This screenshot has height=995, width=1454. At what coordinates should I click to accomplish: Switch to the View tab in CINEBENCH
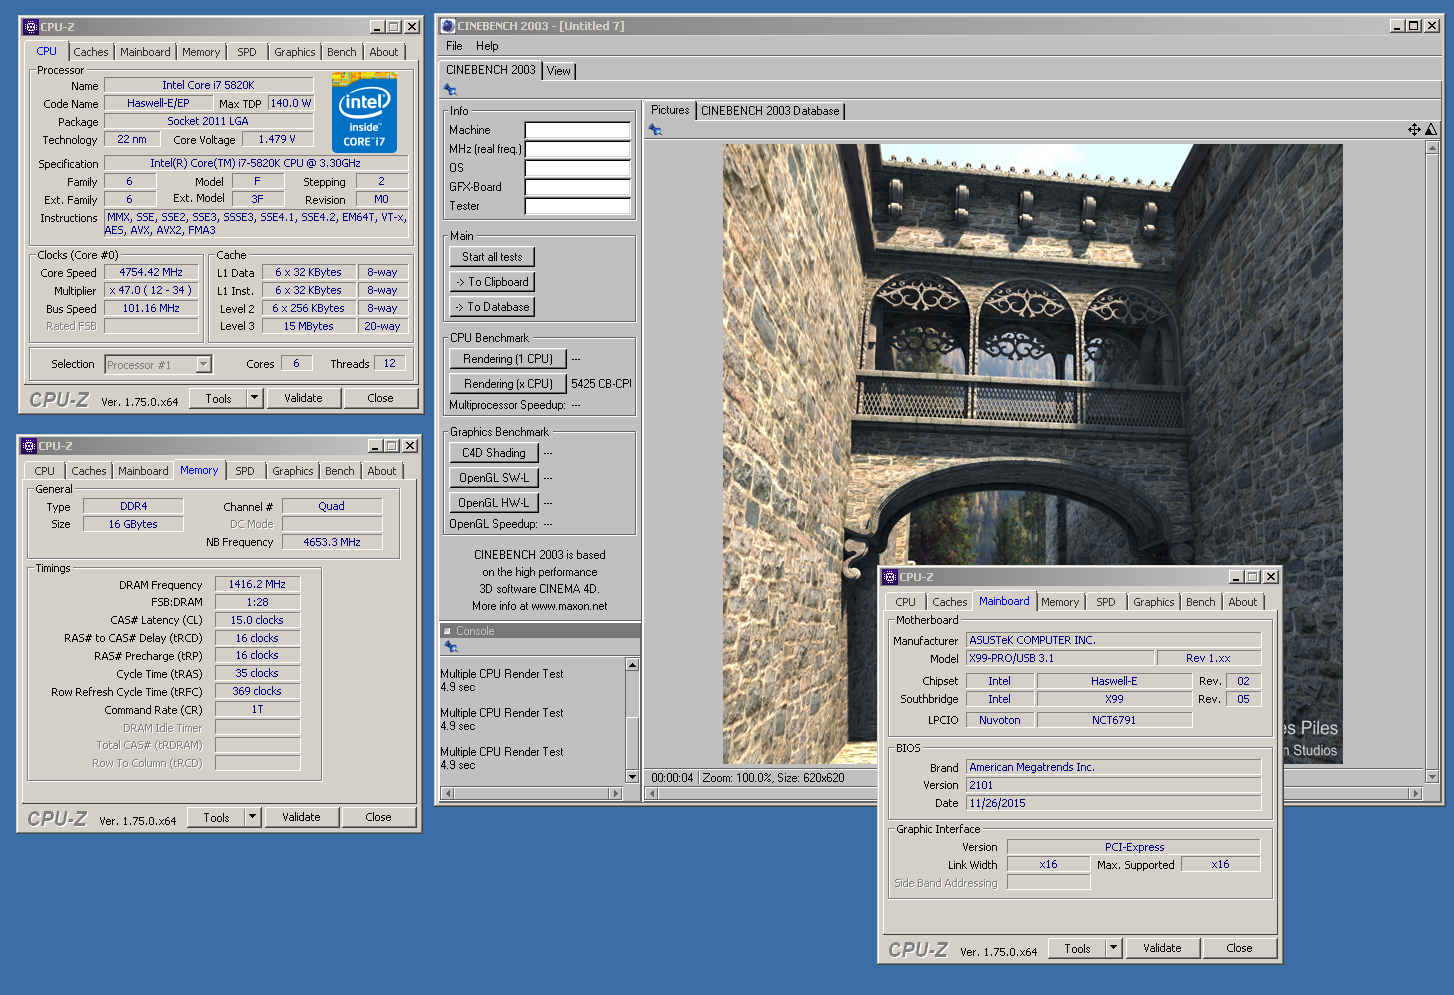pyautogui.click(x=559, y=71)
